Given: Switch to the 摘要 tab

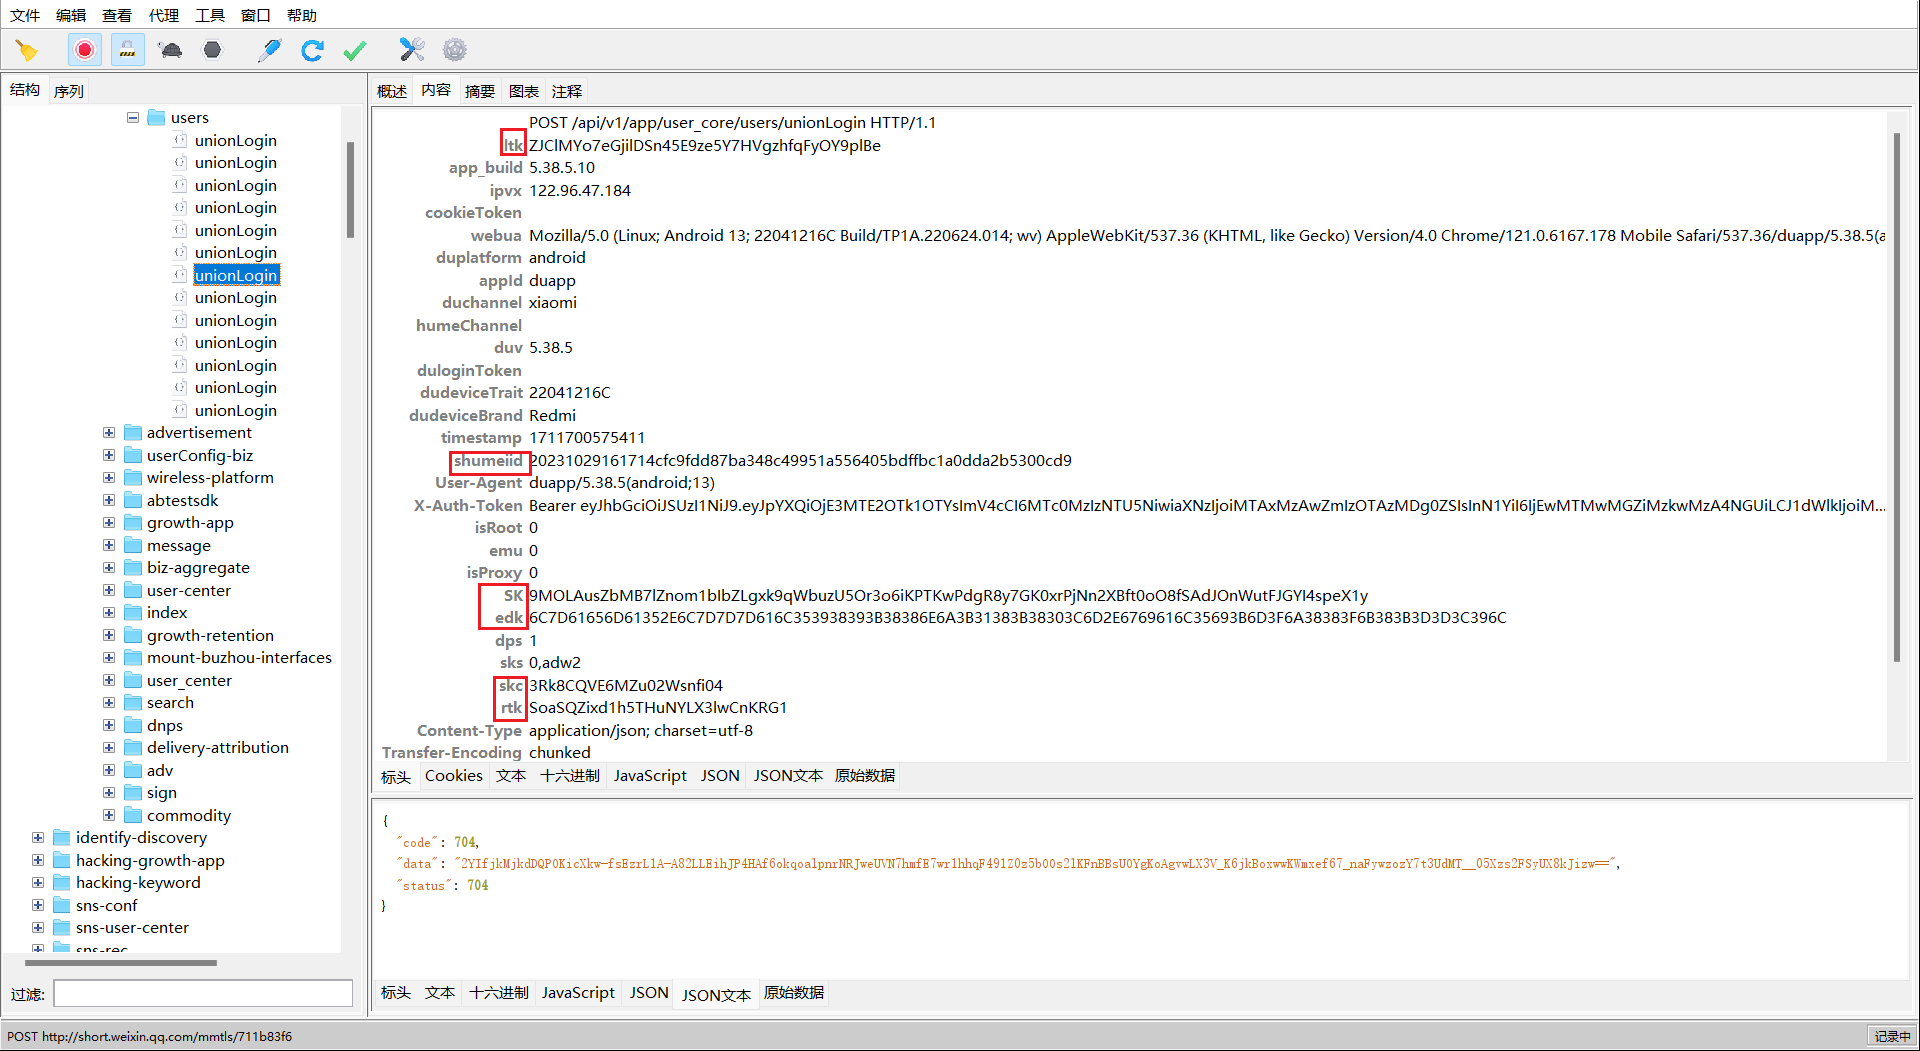Looking at the screenshot, I should [480, 91].
